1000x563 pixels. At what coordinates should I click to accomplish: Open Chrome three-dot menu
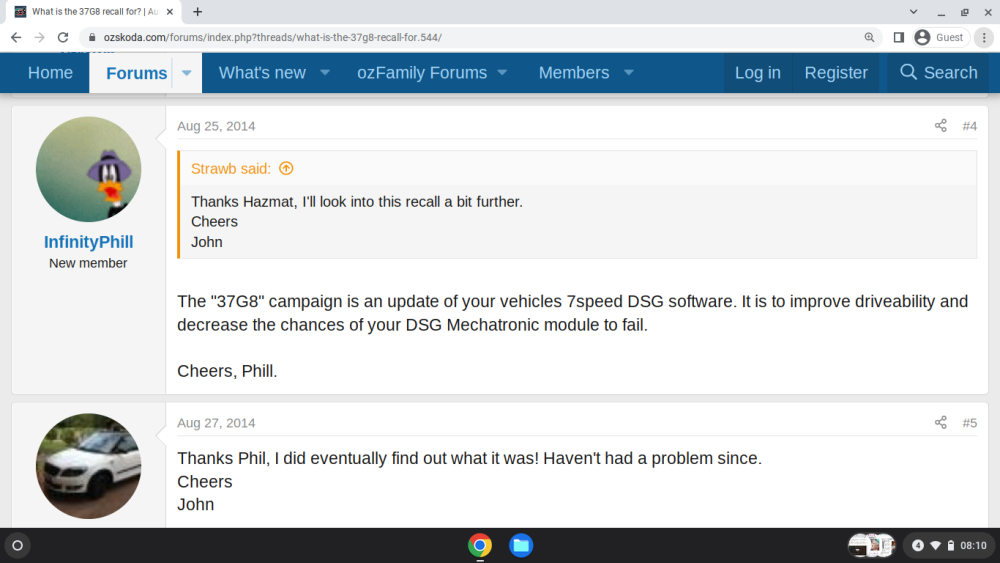984,38
